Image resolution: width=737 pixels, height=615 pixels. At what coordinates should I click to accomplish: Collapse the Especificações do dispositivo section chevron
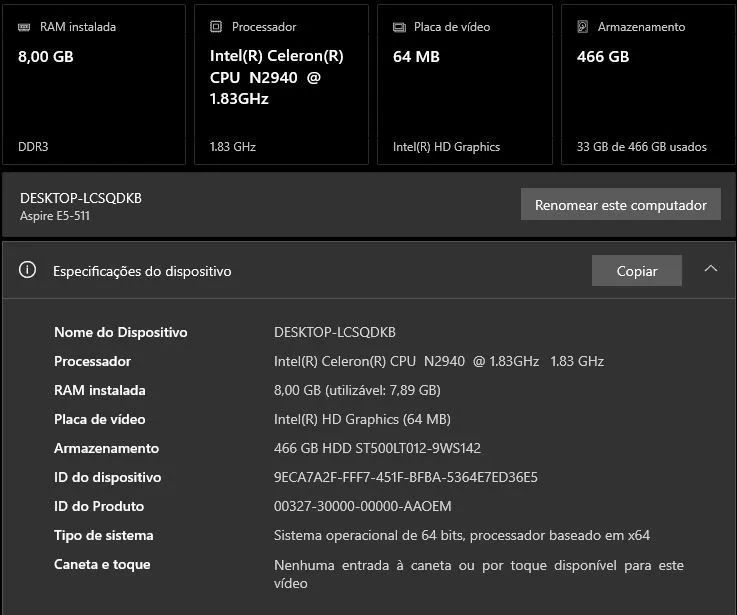711,268
